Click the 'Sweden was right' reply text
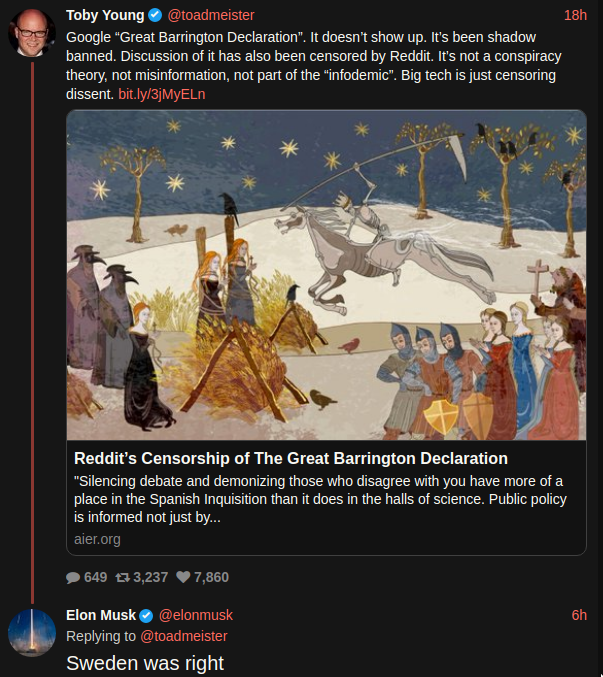The image size is (603, 677). pos(145,663)
